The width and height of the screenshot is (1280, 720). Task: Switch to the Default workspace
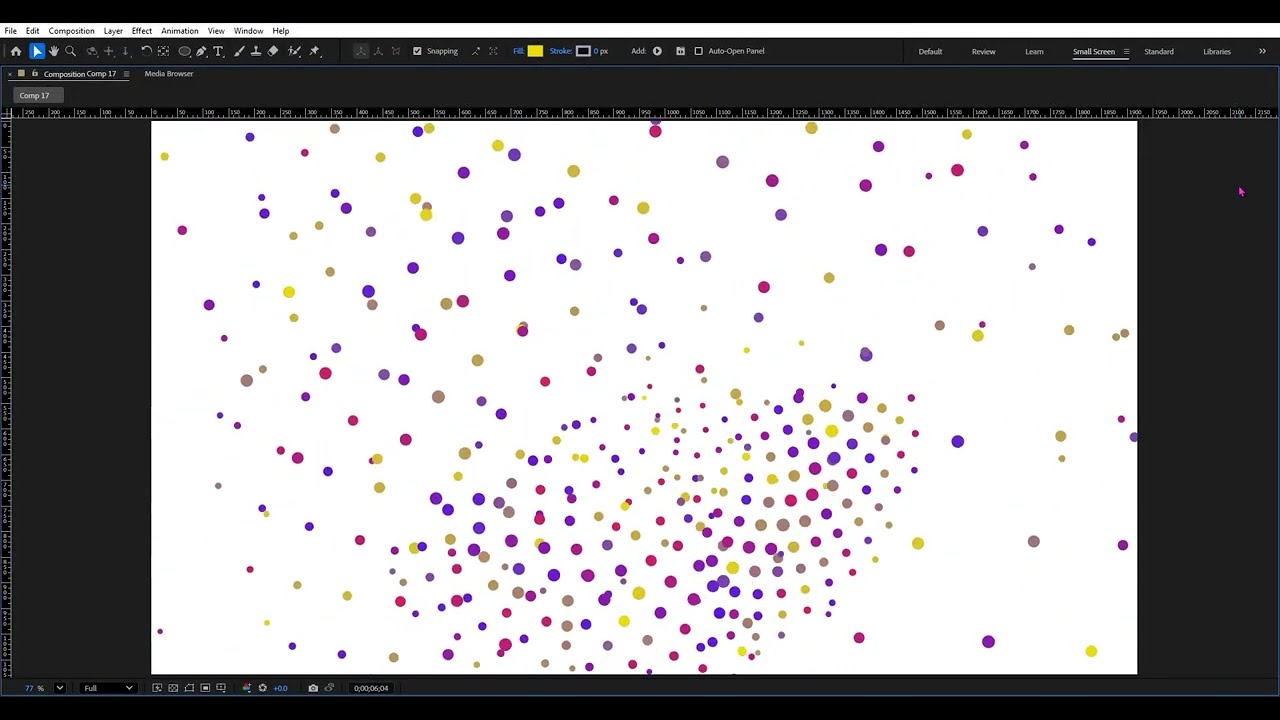point(930,52)
